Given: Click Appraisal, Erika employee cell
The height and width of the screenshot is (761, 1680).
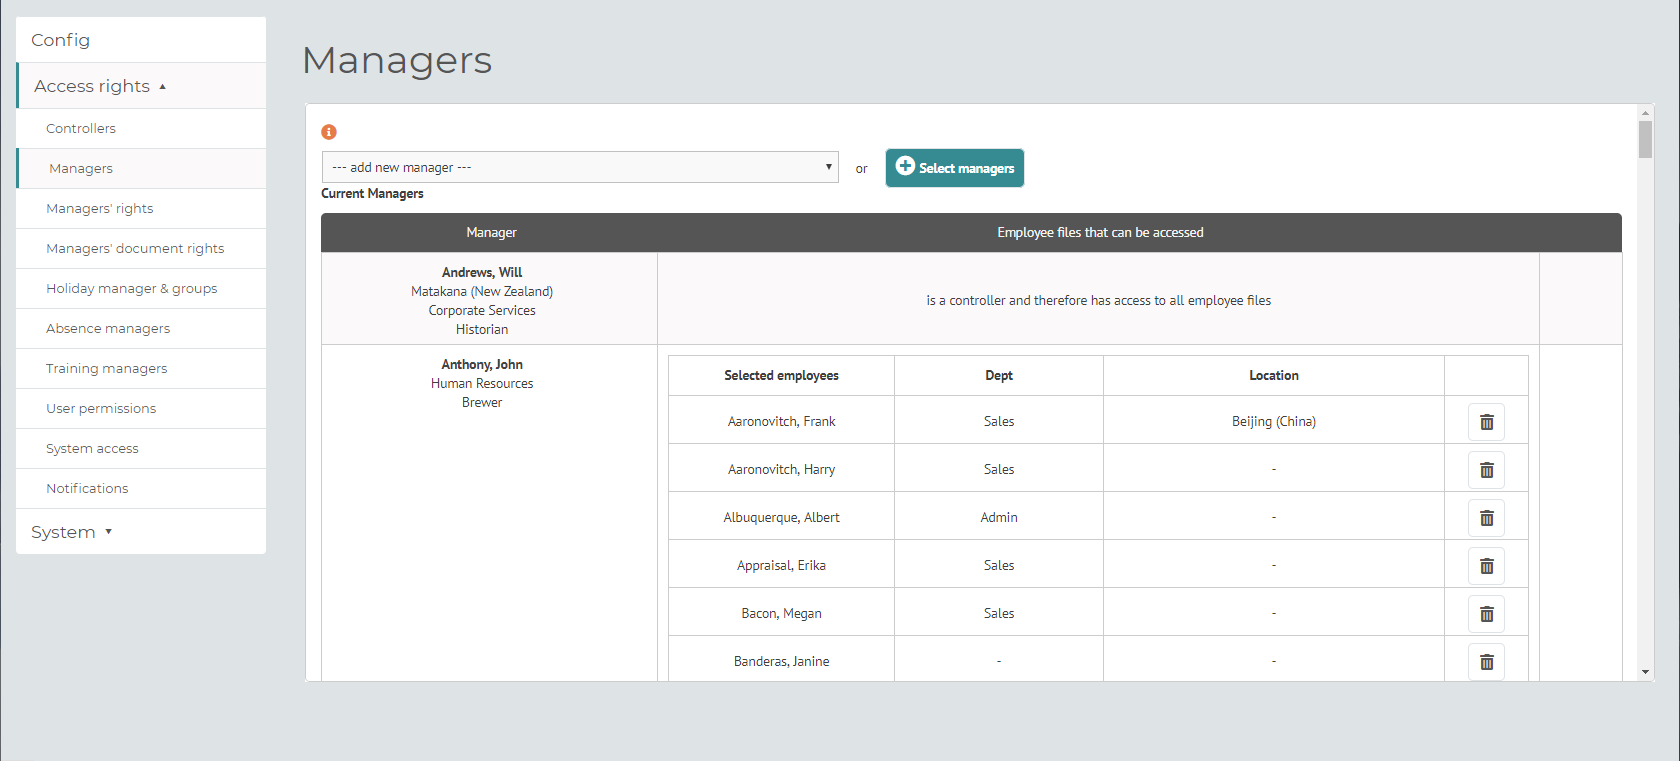Looking at the screenshot, I should pyautogui.click(x=781, y=565).
